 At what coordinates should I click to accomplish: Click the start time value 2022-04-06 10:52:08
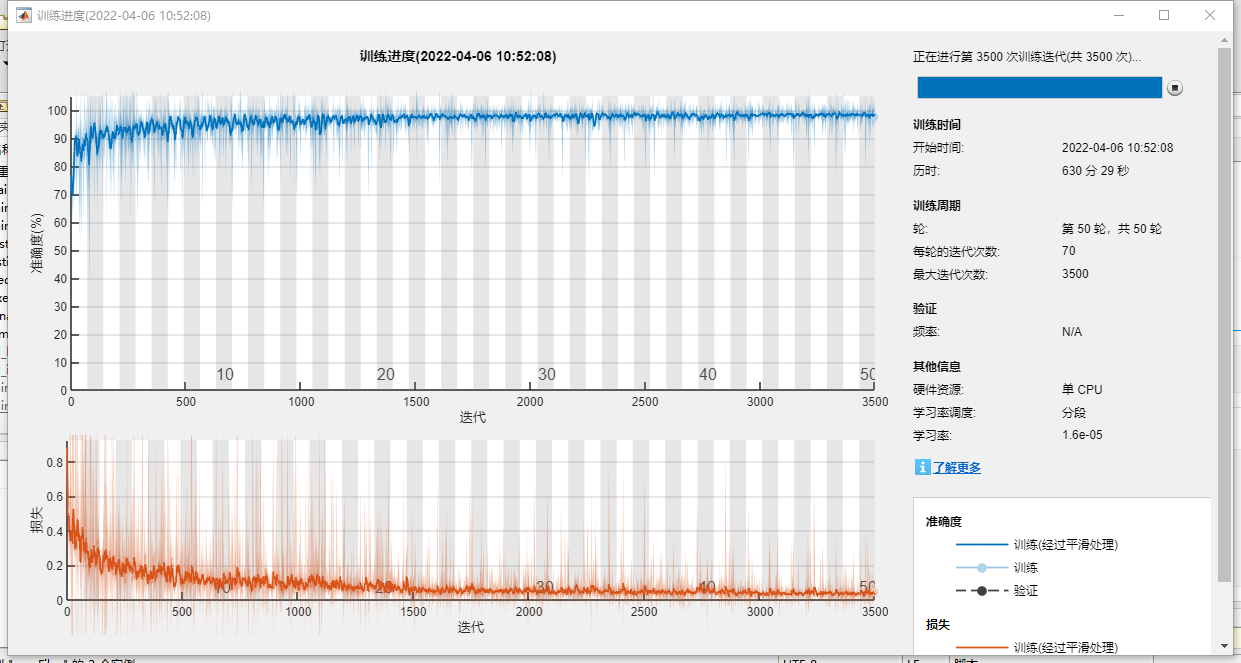(x=1117, y=148)
